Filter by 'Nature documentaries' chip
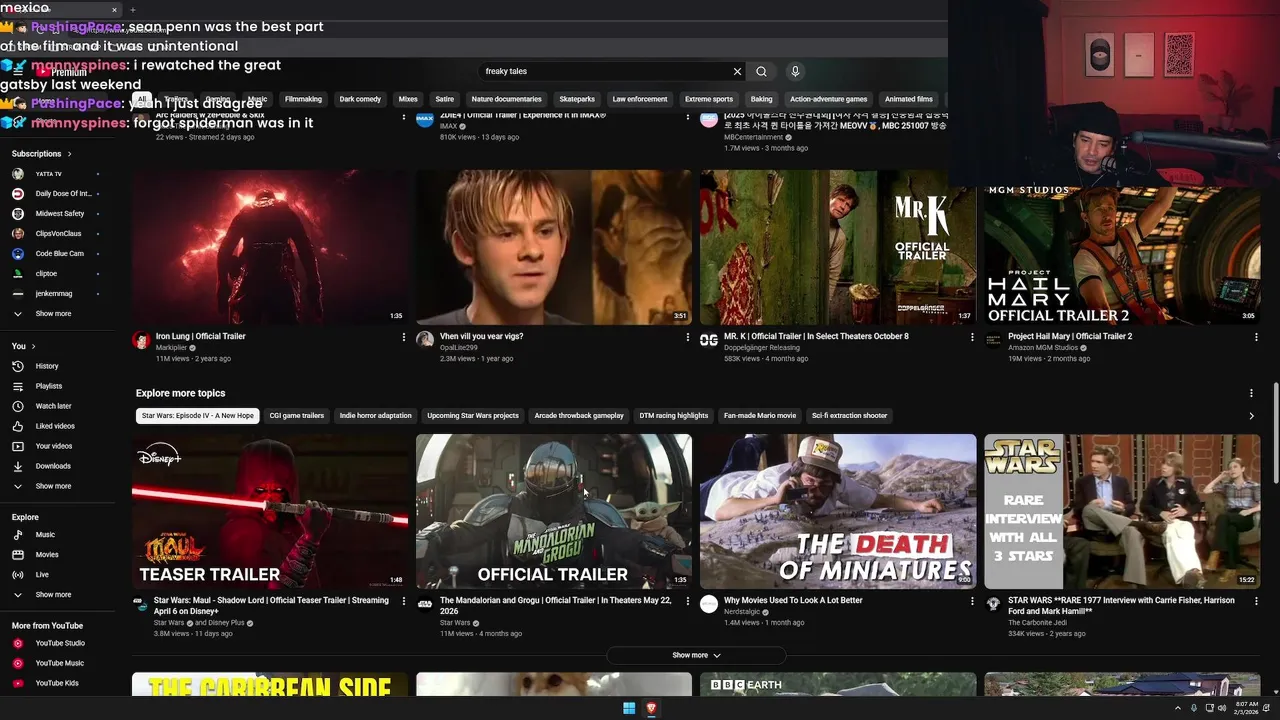This screenshot has width=1280, height=720. 506,99
